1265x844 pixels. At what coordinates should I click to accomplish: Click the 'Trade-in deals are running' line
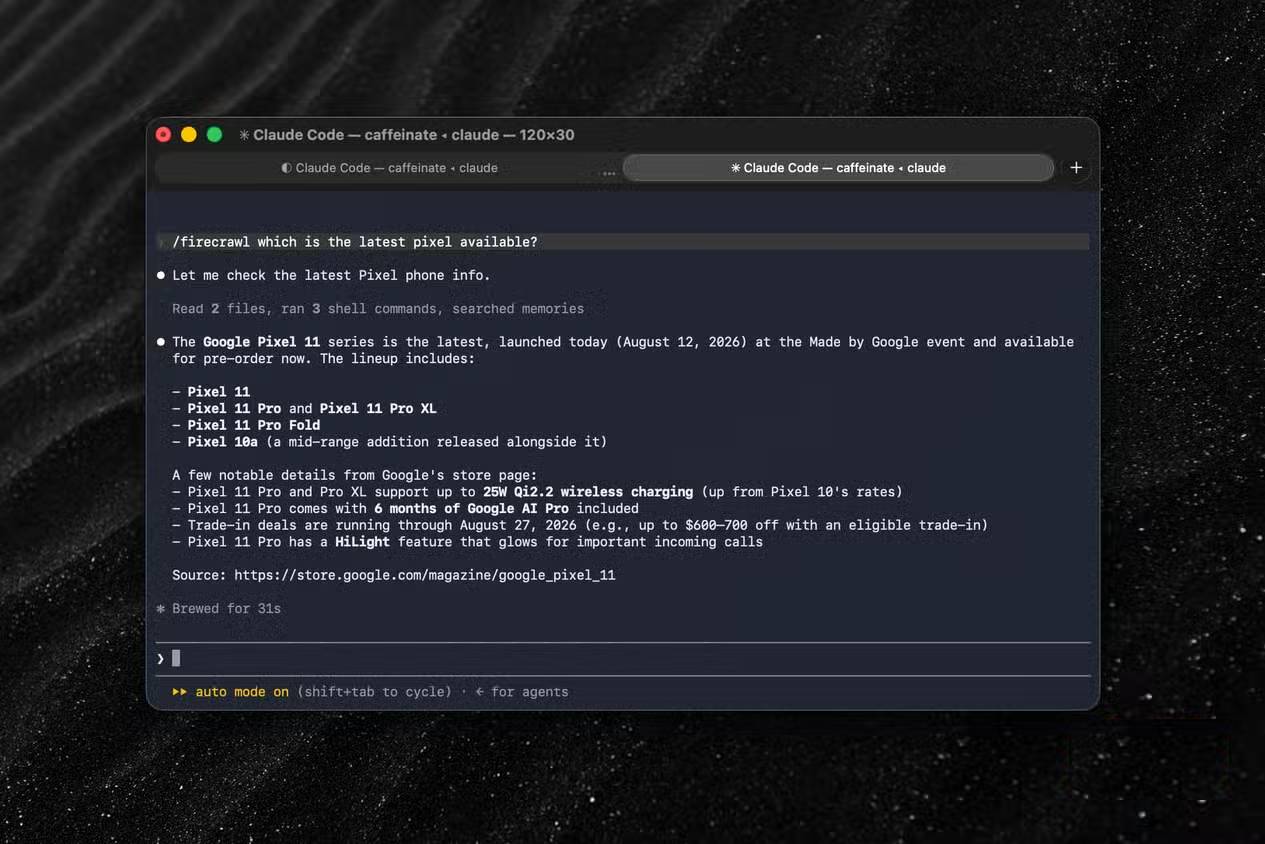[580, 525]
